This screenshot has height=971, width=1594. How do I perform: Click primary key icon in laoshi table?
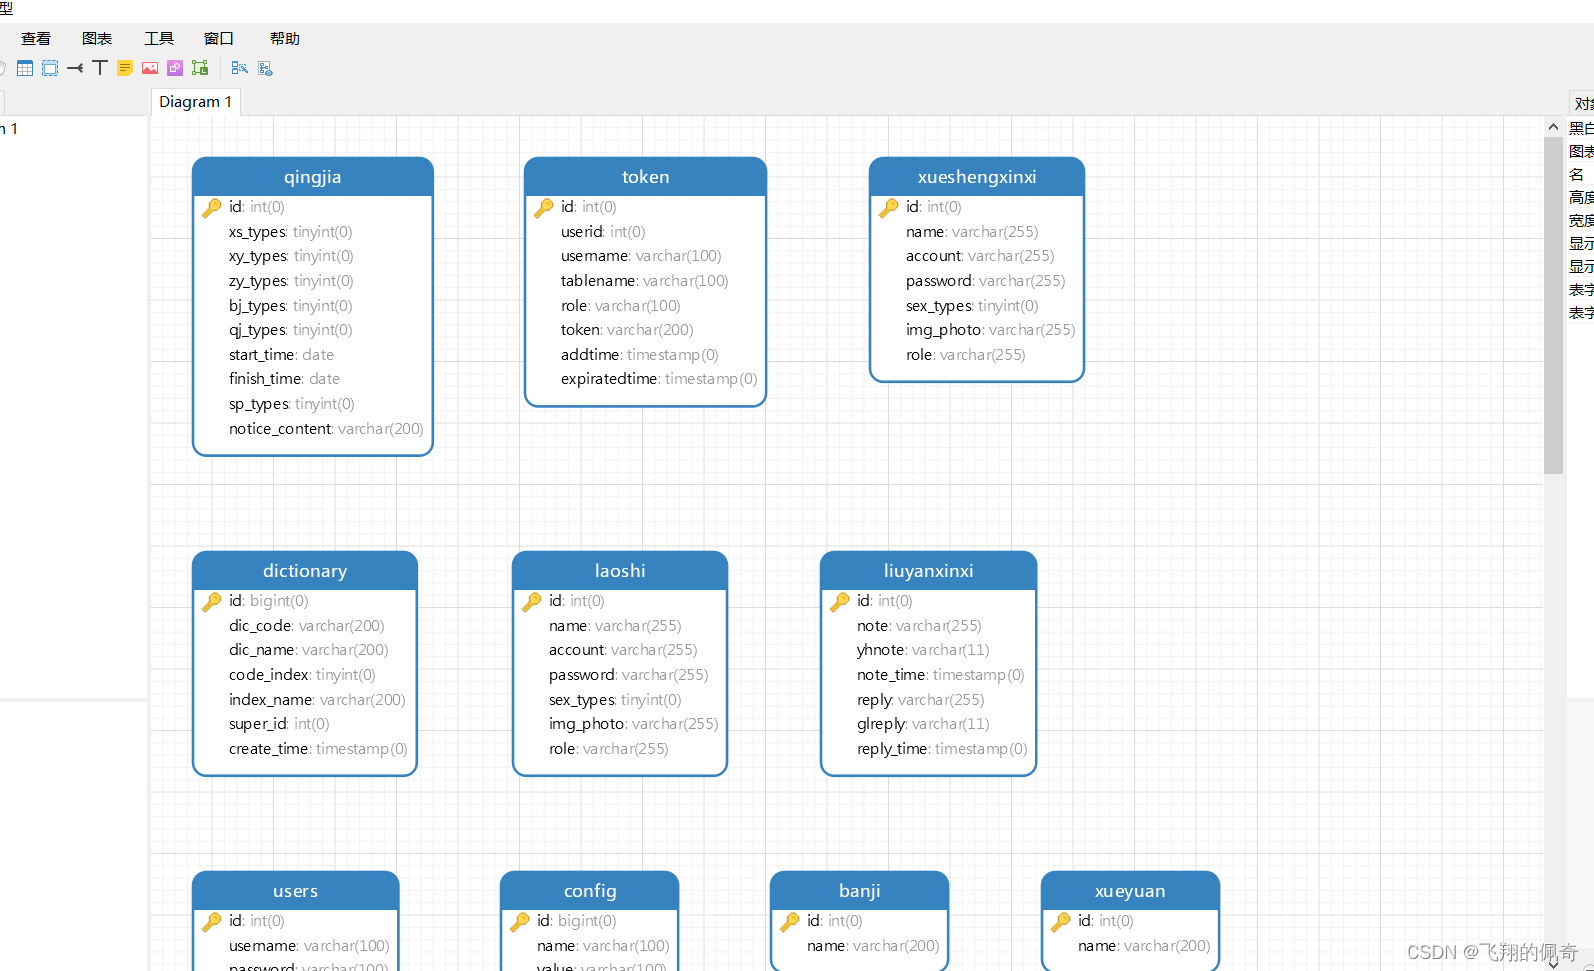pyautogui.click(x=532, y=602)
